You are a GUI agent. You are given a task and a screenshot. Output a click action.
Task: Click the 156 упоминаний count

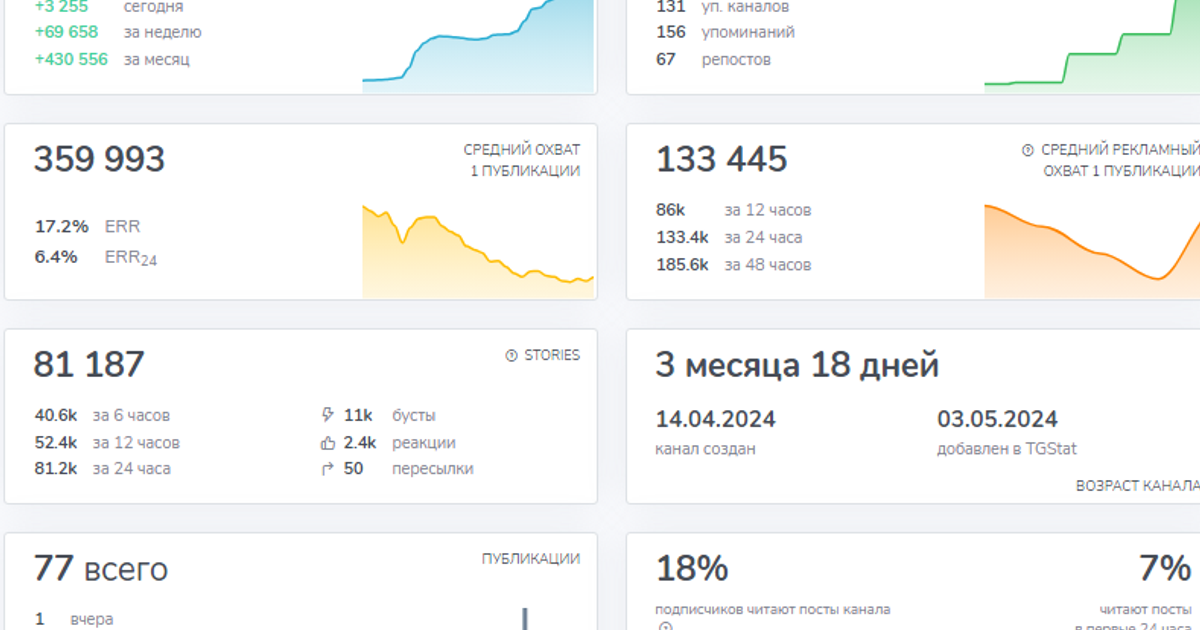pos(671,32)
